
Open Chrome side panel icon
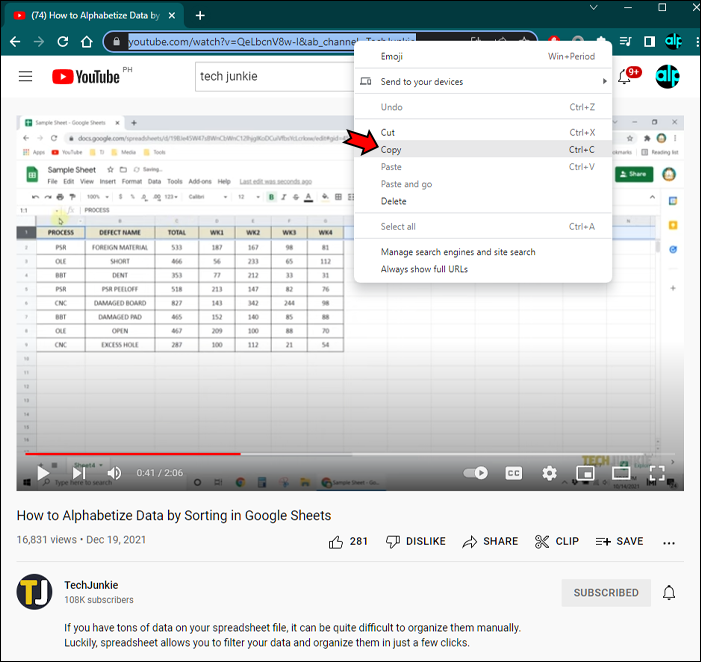click(649, 42)
